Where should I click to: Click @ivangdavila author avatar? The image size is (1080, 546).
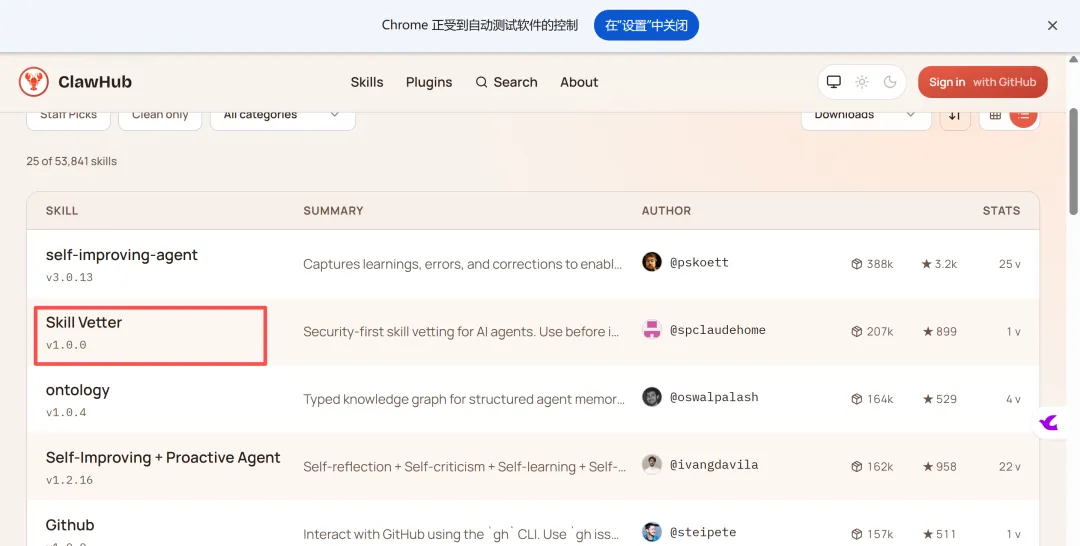(652, 465)
